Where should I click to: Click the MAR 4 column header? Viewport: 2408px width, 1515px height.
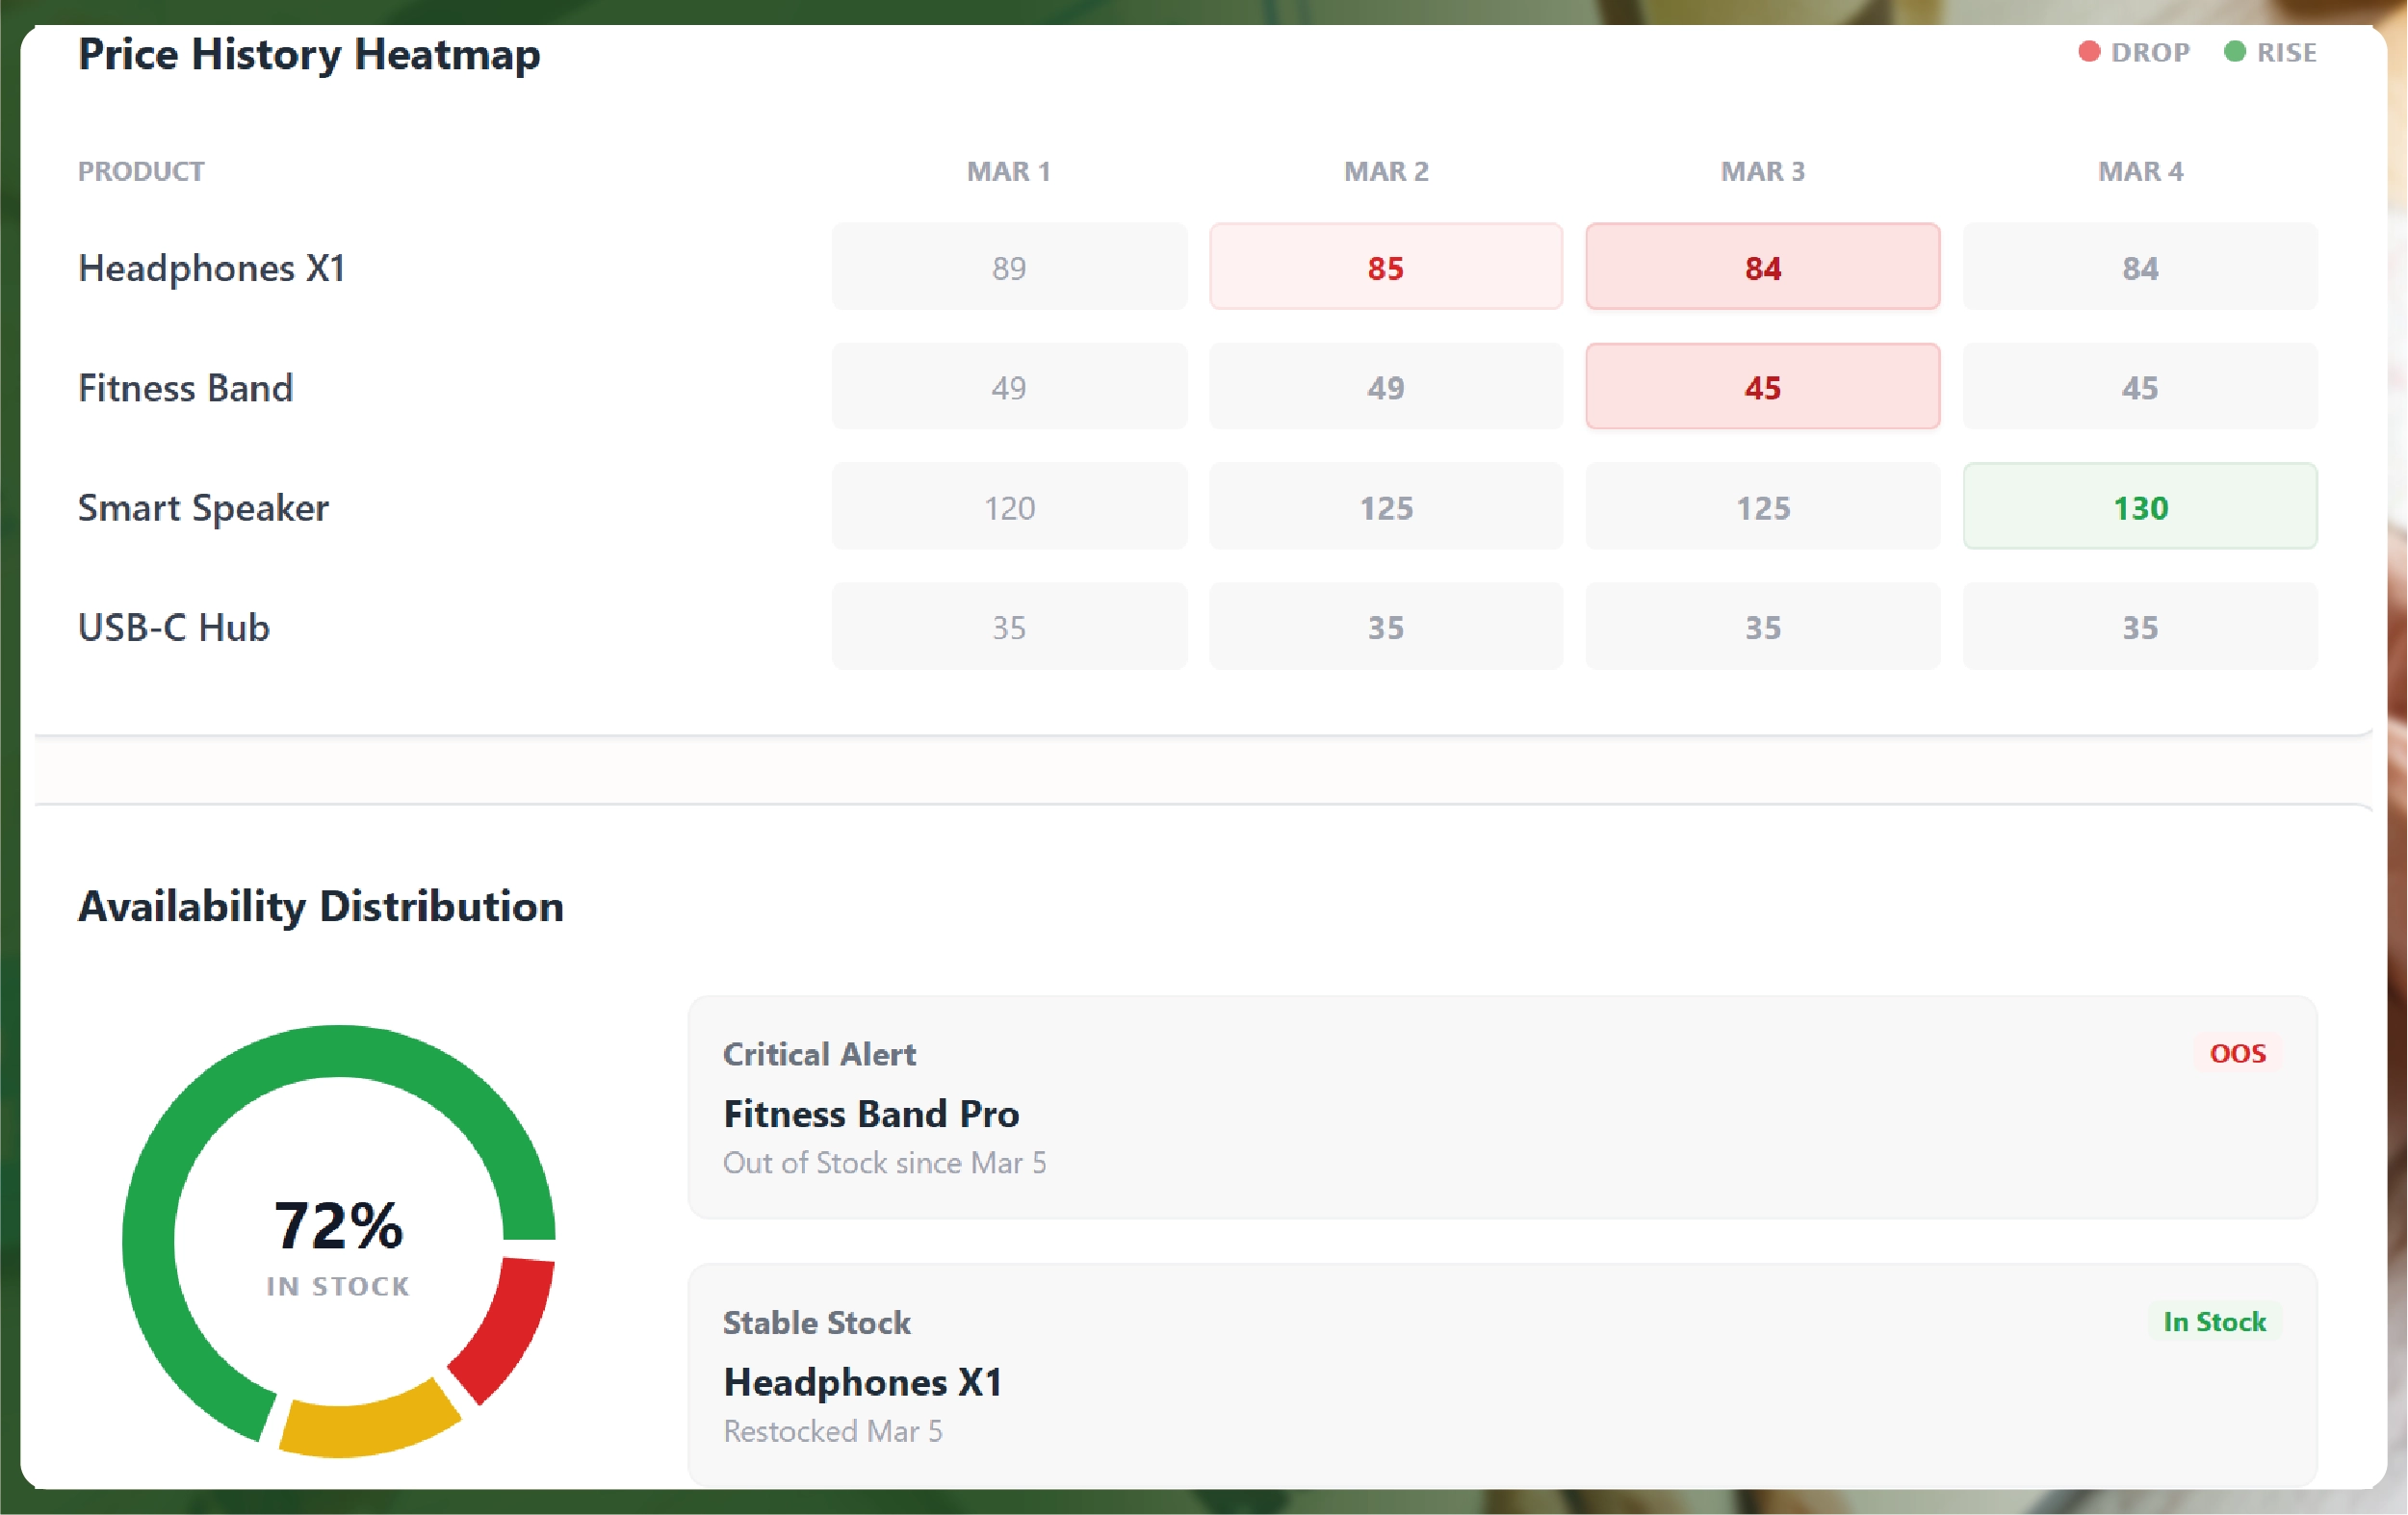[x=2139, y=171]
